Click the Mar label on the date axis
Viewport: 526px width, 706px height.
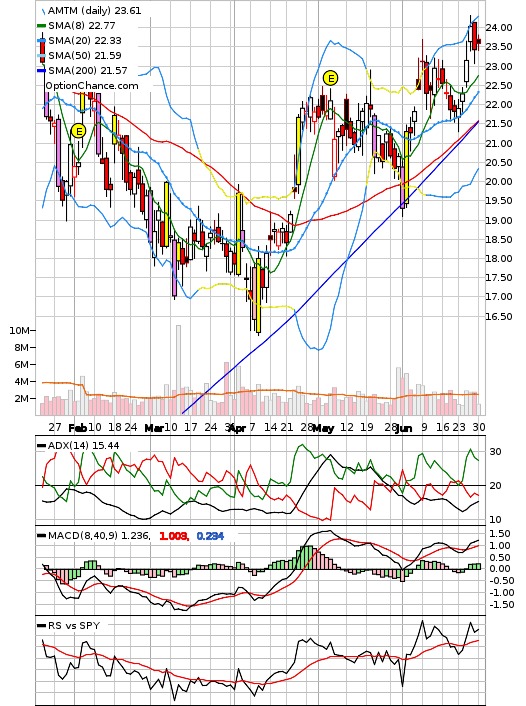point(154,428)
